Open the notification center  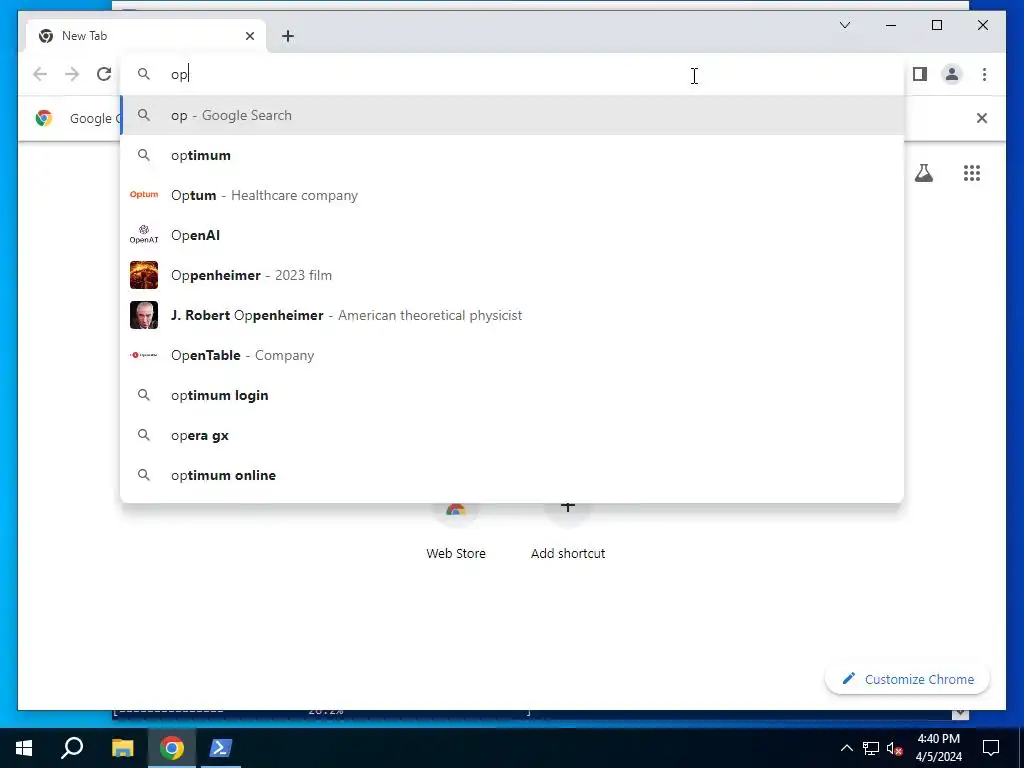point(991,748)
